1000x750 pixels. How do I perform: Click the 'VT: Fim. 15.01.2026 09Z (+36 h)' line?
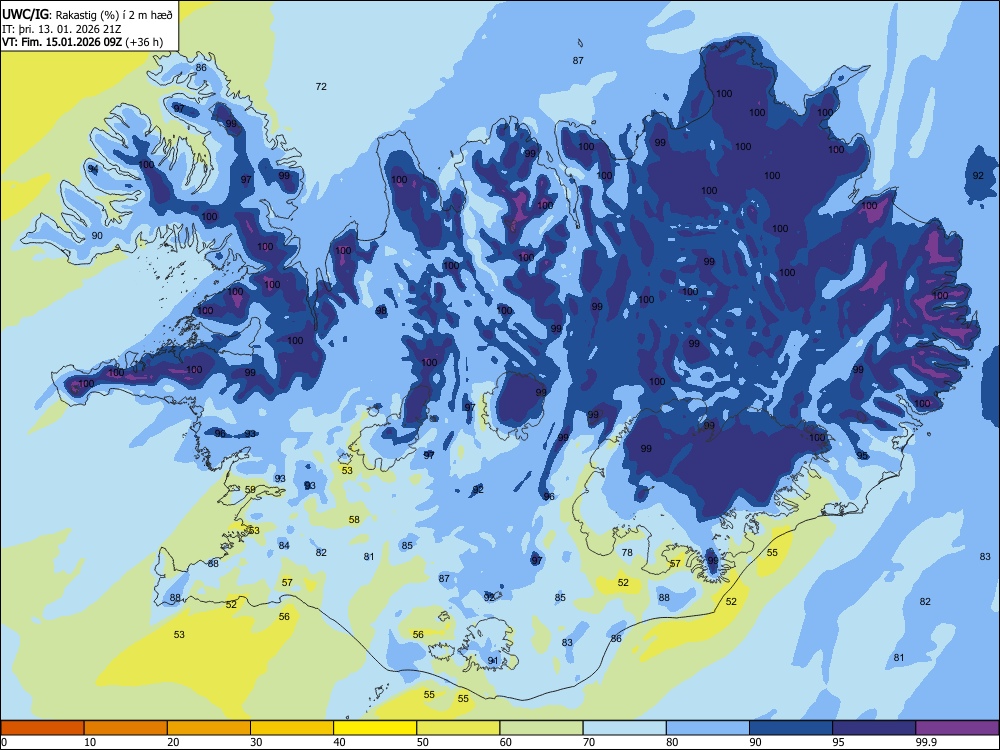82,42
